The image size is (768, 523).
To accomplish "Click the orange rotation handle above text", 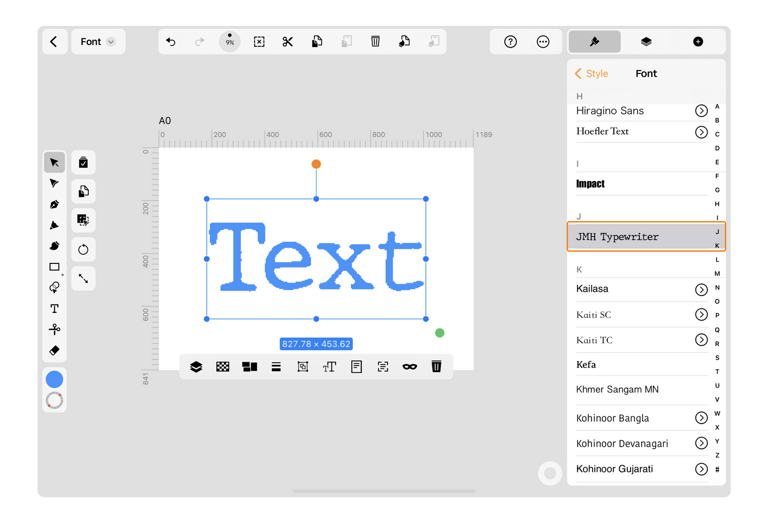I will 316,164.
